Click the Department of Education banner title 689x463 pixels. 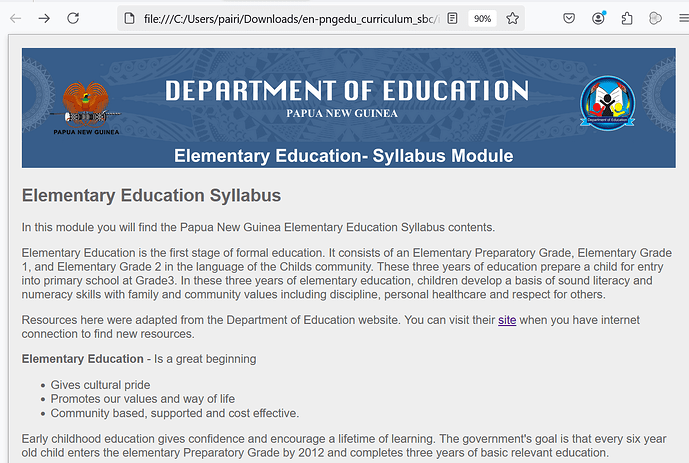(347, 91)
